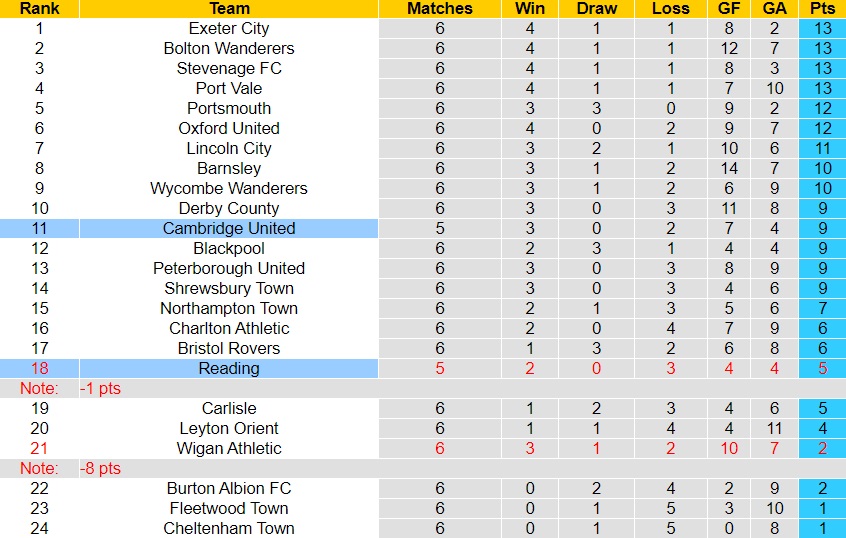The height and width of the screenshot is (538, 846).
Task: Click the Wigan Athletic -8 pts note
Action: pos(100,468)
